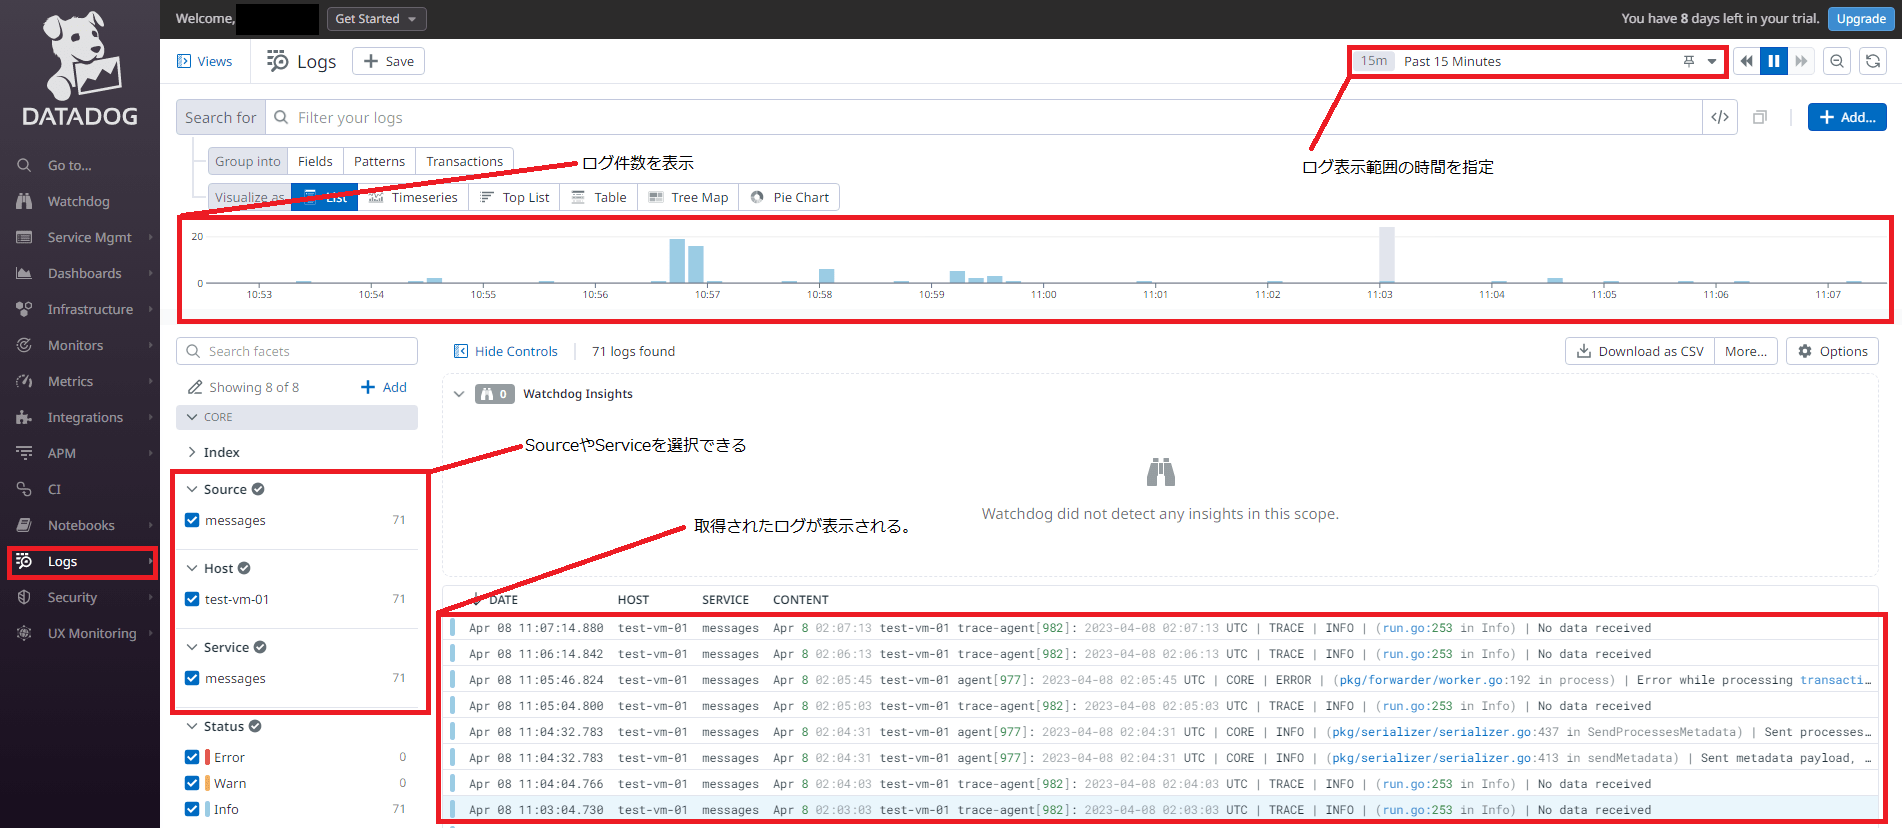Visualize logs as Tree Map
The height and width of the screenshot is (828, 1902).
pos(689,197)
